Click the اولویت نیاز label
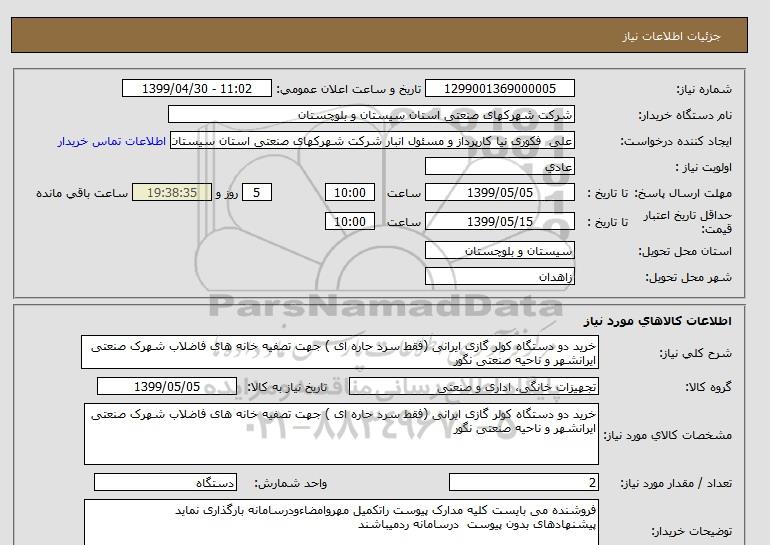Screen dimensions: 770x545 coord(704,167)
